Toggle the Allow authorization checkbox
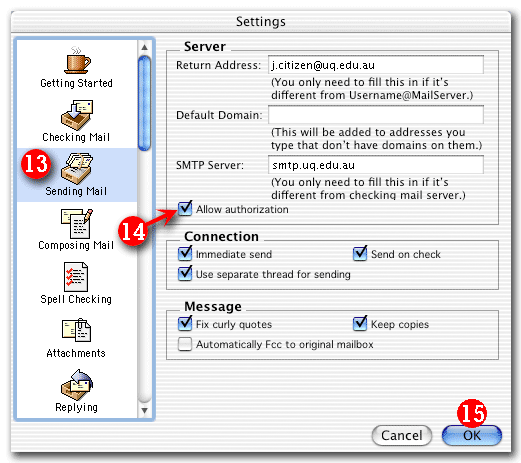 tap(185, 209)
